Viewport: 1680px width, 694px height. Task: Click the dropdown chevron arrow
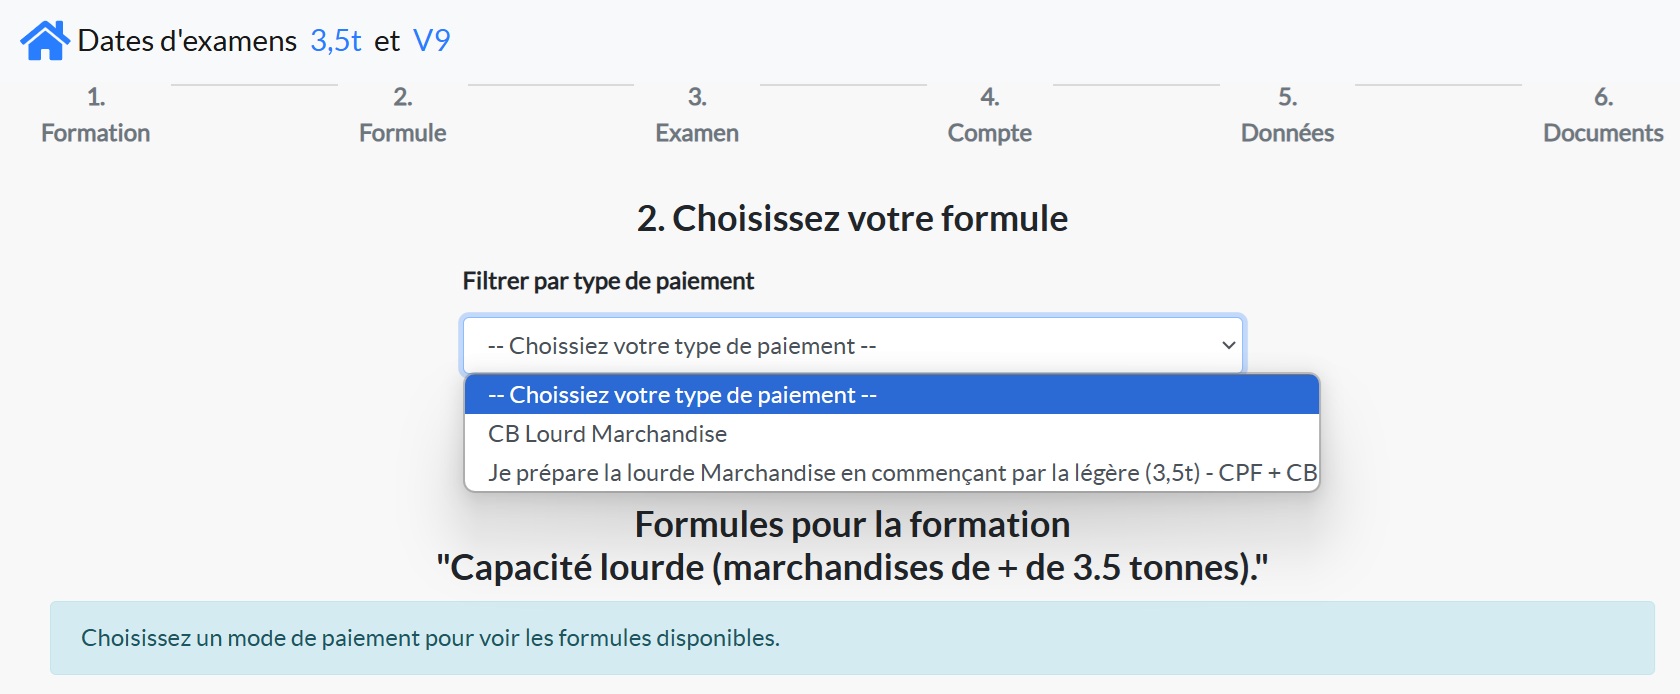coord(1229,346)
